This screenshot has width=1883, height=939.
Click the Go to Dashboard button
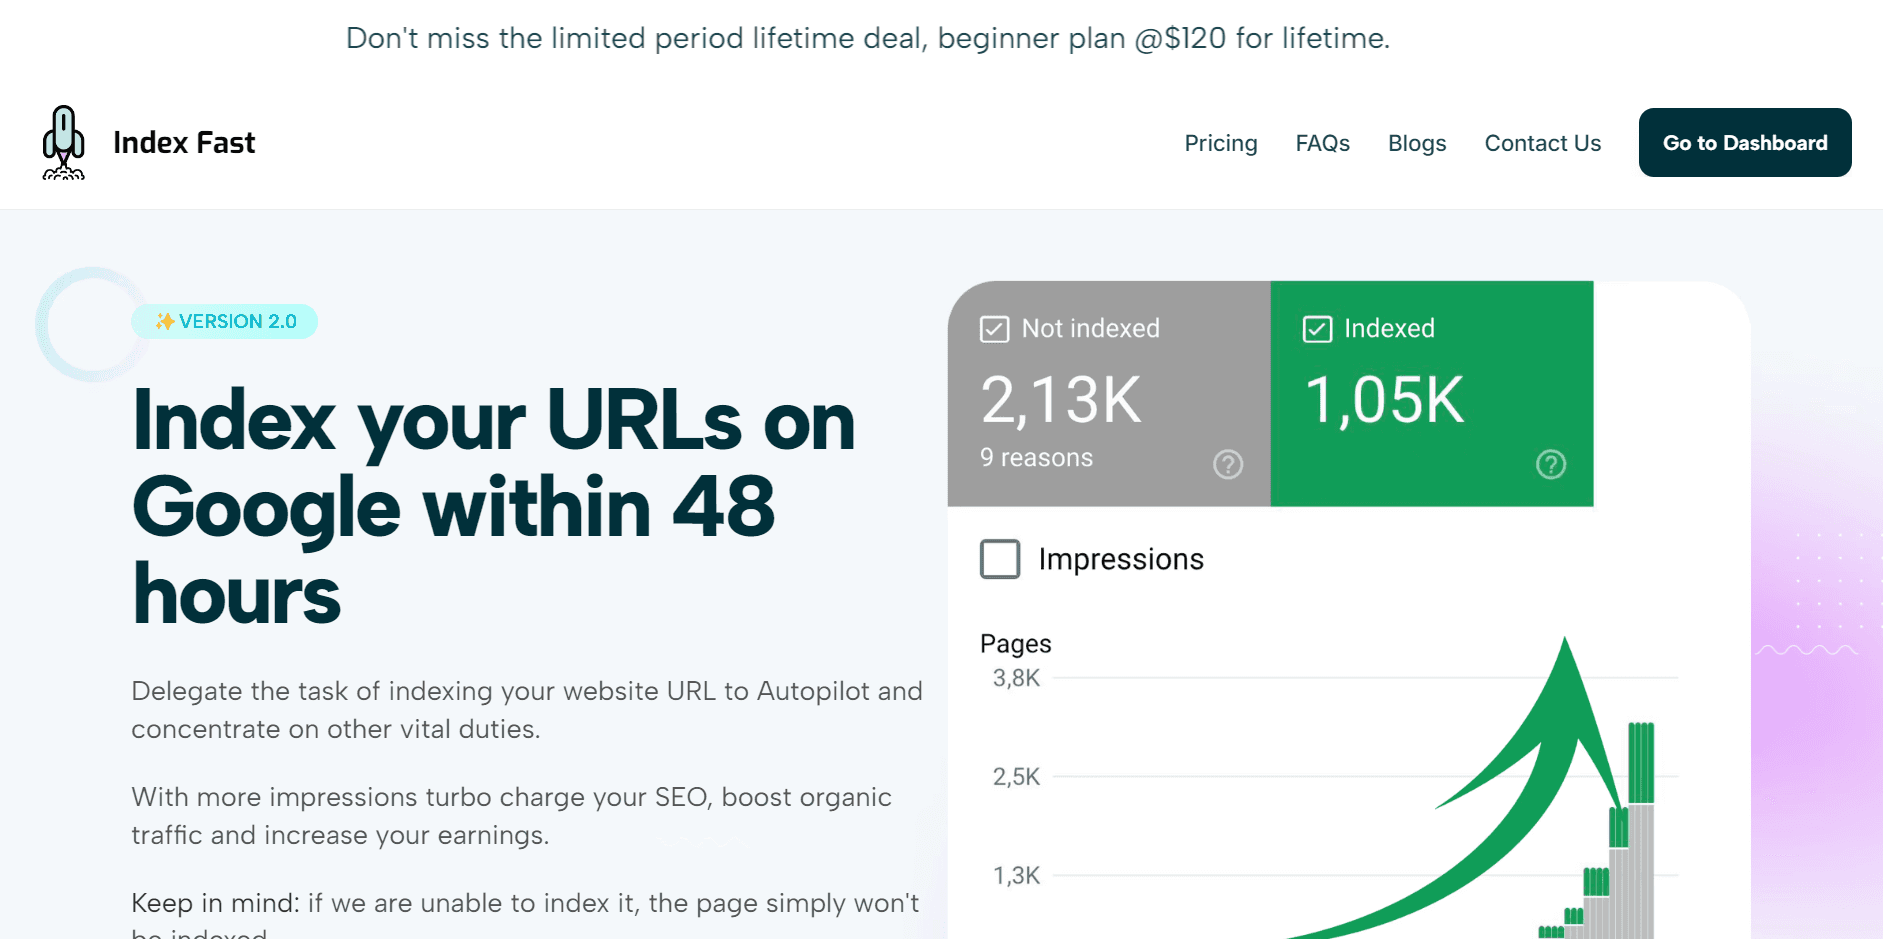[x=1744, y=143]
